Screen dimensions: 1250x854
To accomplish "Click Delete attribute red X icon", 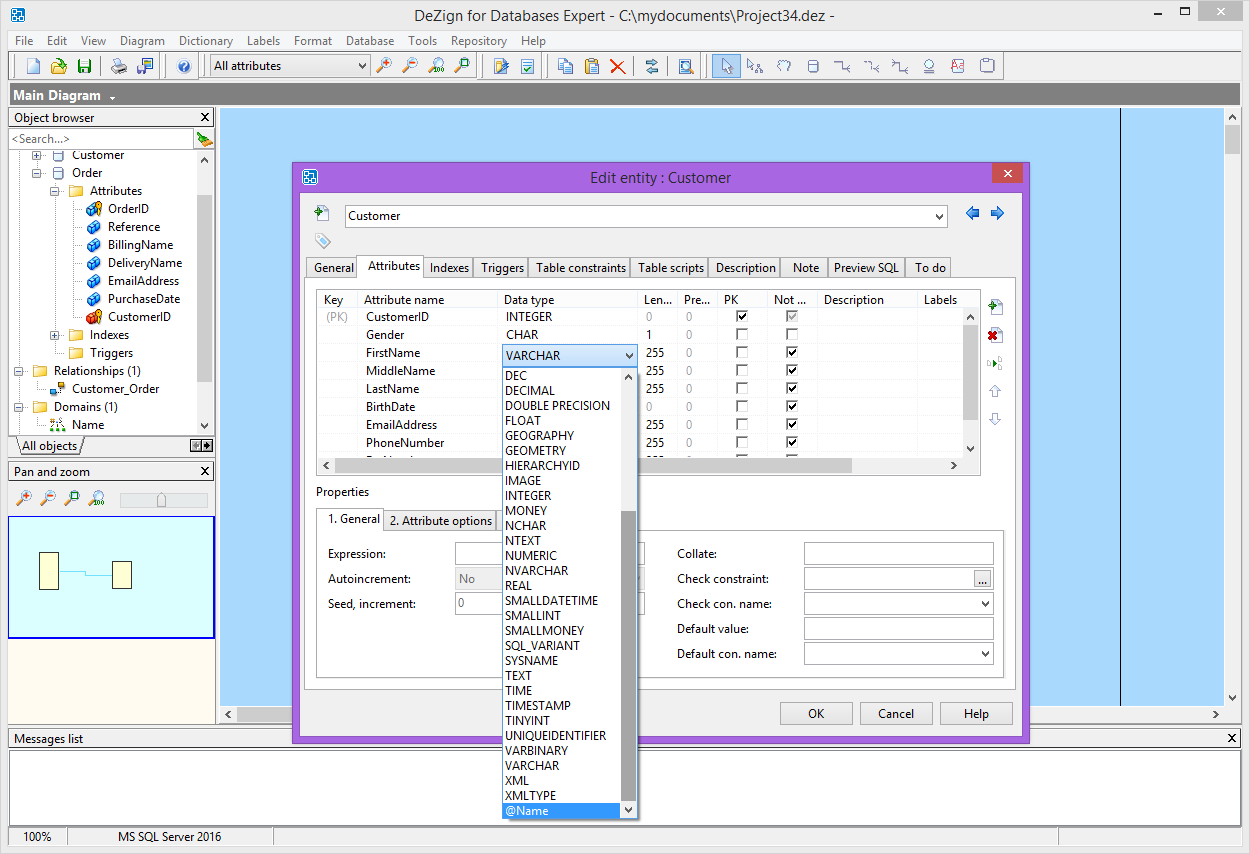I will 995,335.
